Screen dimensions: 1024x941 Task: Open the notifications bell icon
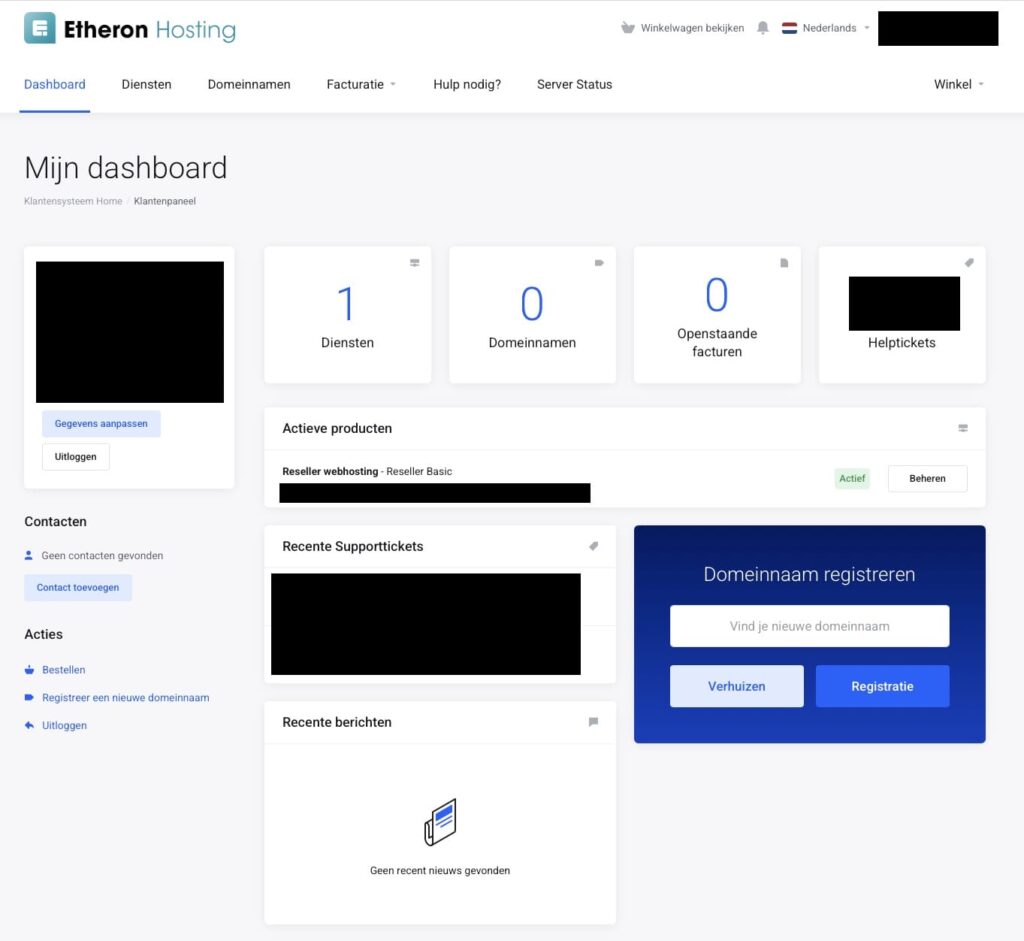(762, 27)
